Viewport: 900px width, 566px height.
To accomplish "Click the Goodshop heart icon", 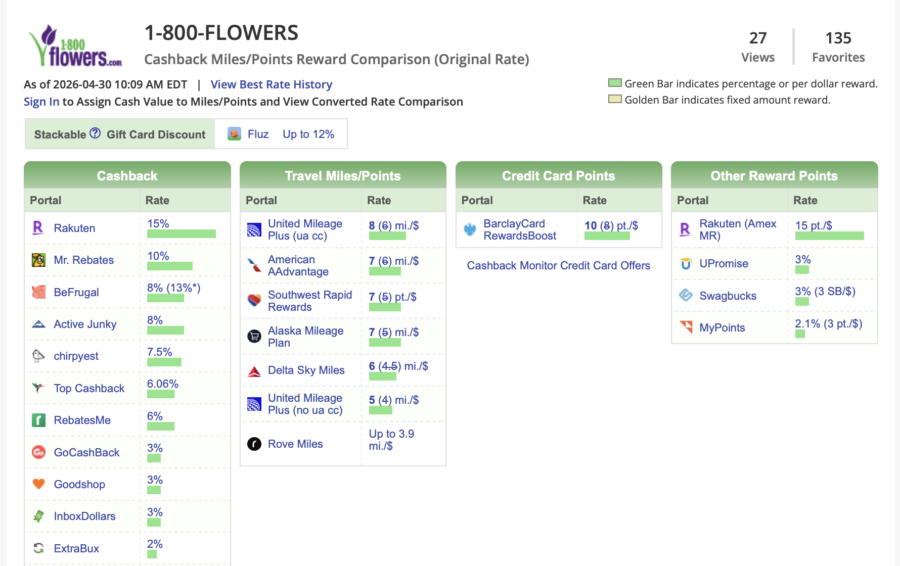I will coord(38,484).
